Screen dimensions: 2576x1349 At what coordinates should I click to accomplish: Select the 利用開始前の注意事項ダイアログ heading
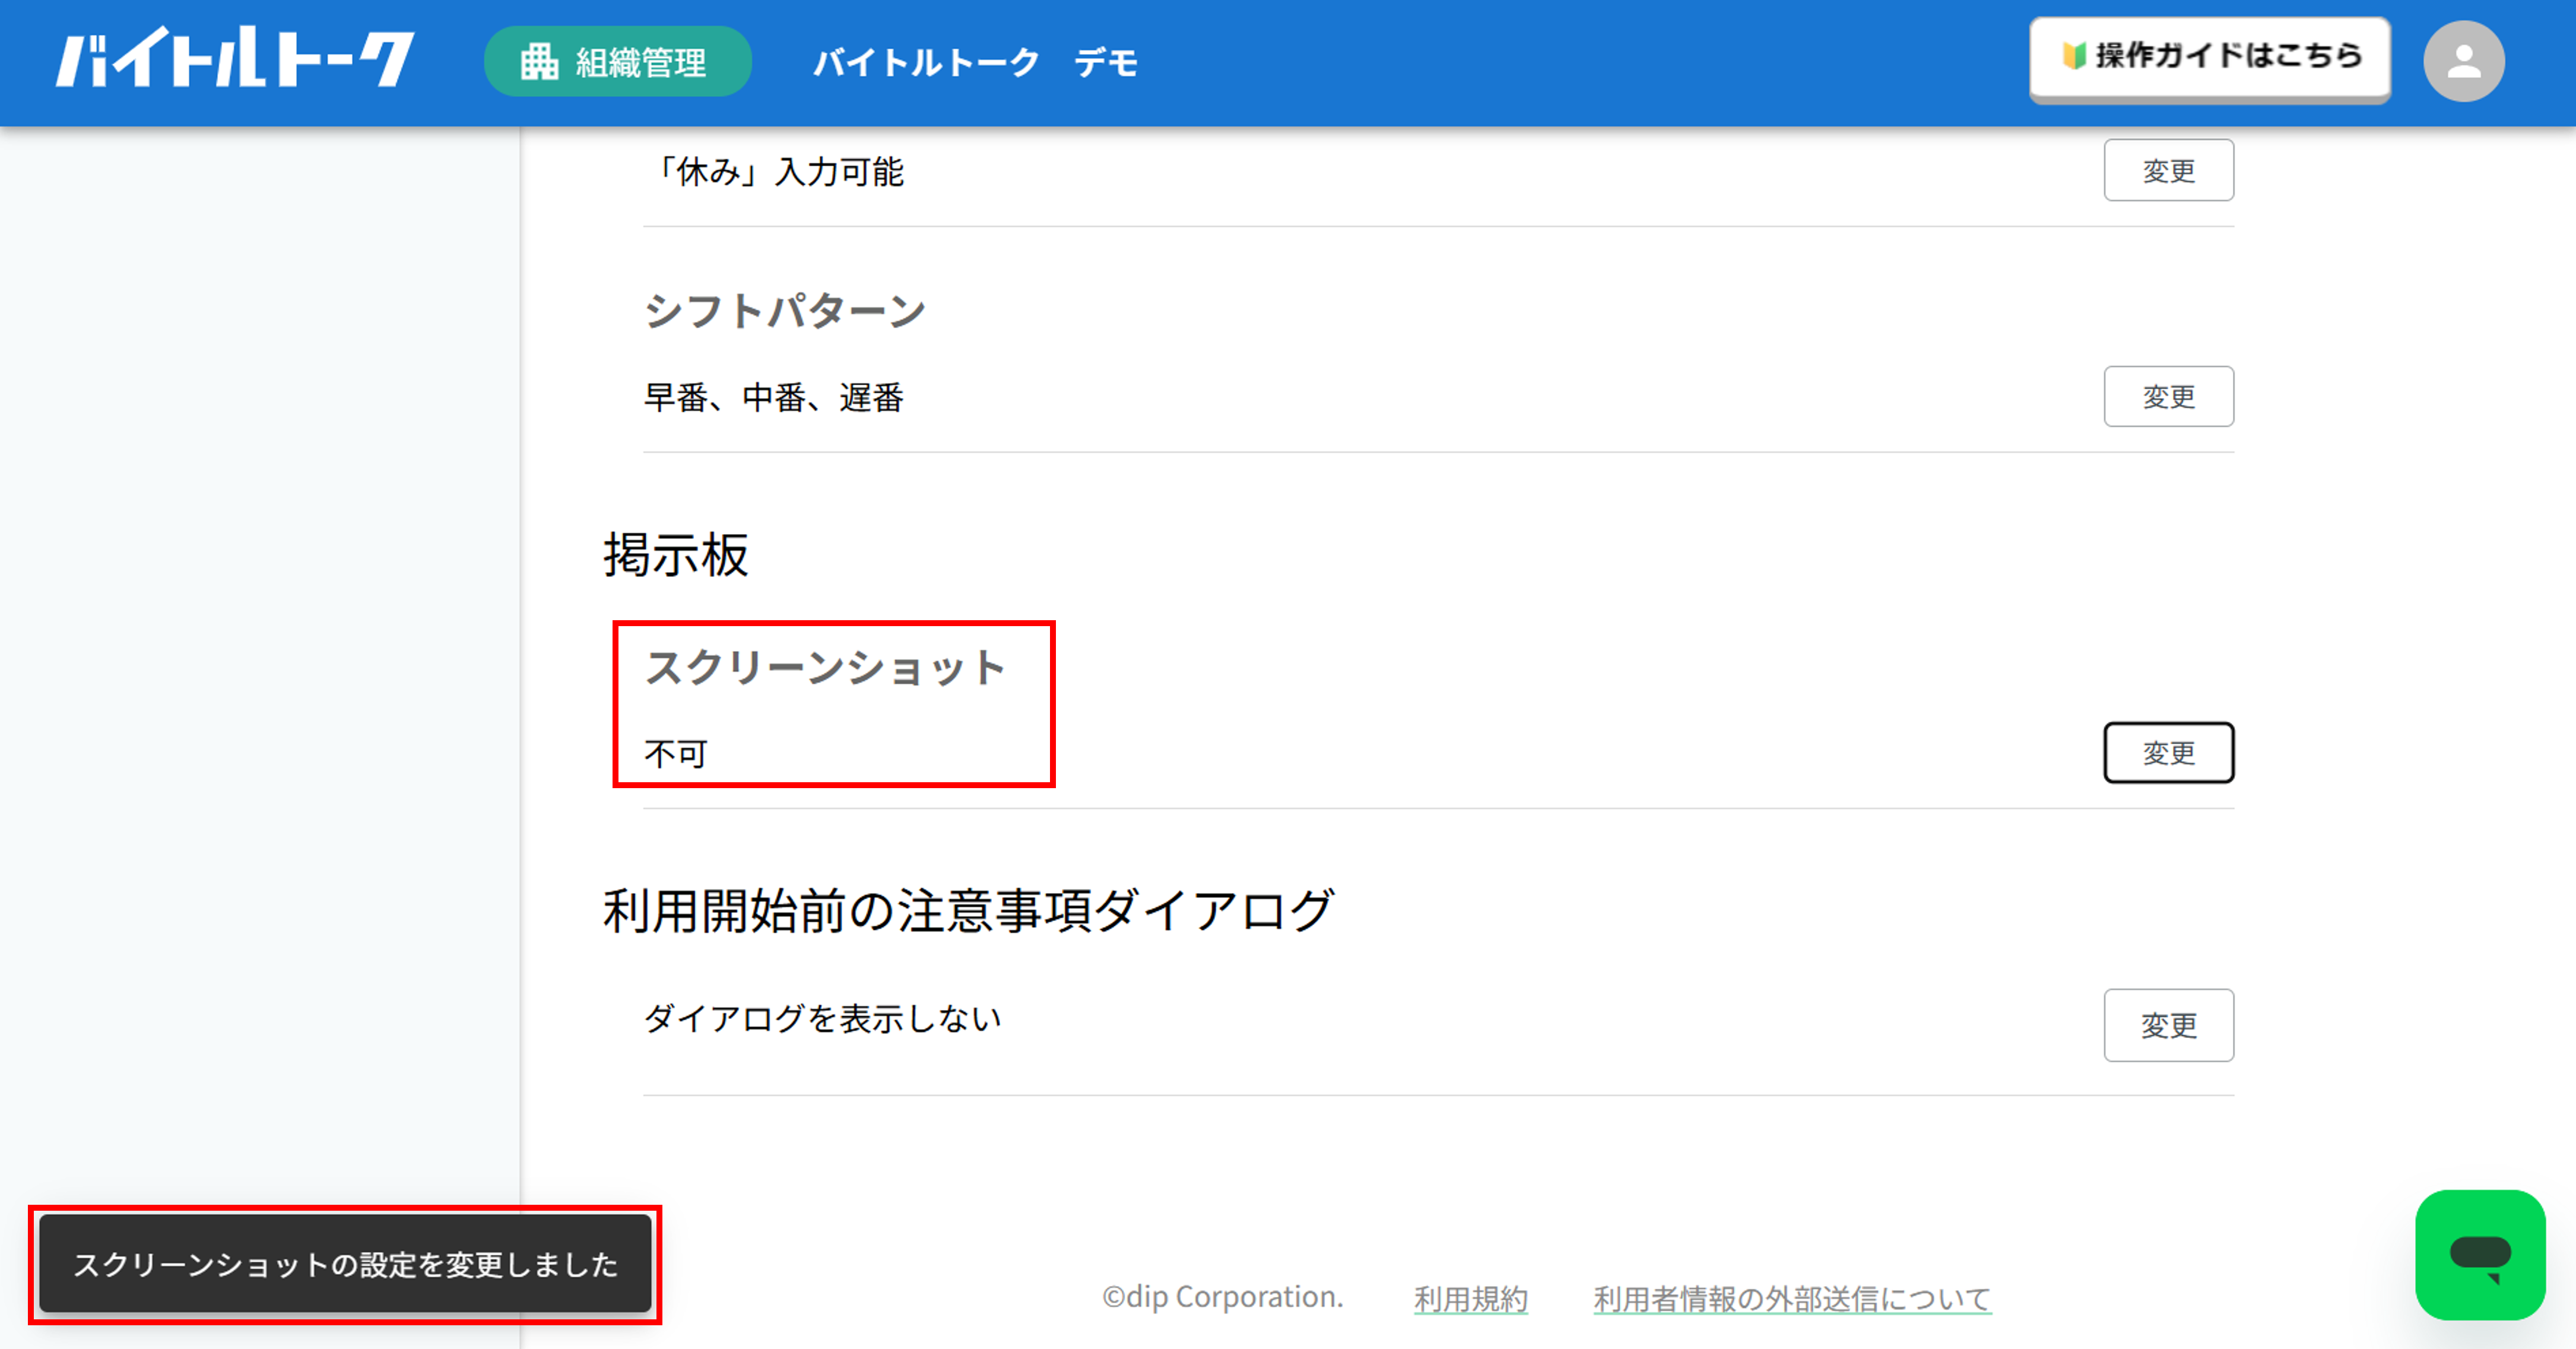[x=968, y=911]
